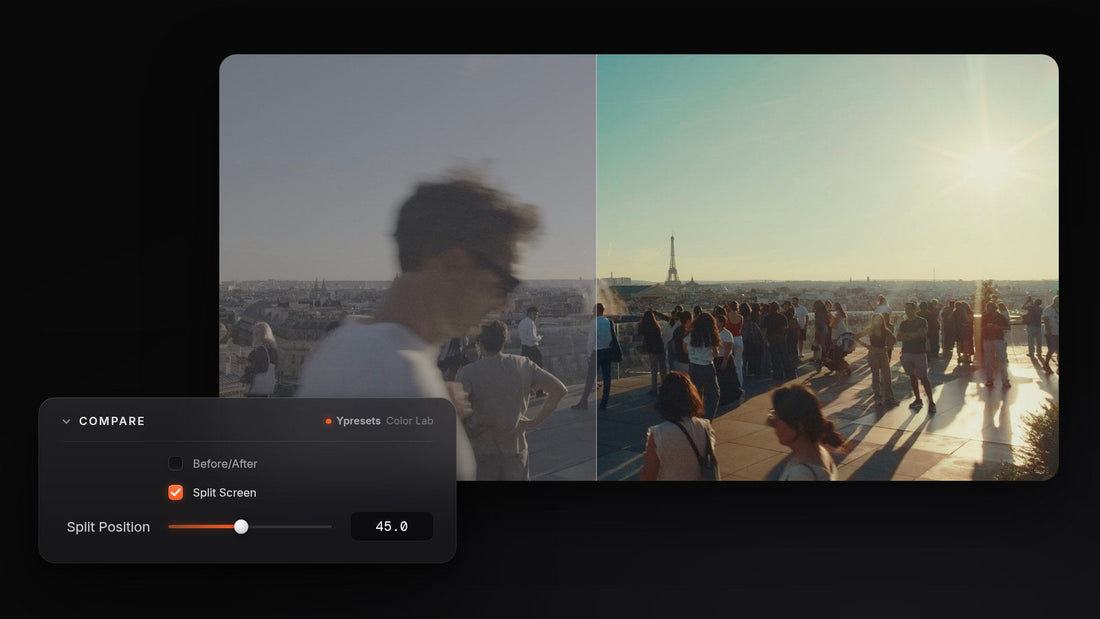Uncheck the Split Screen checkbox
The image size is (1100, 619).
[175, 493]
